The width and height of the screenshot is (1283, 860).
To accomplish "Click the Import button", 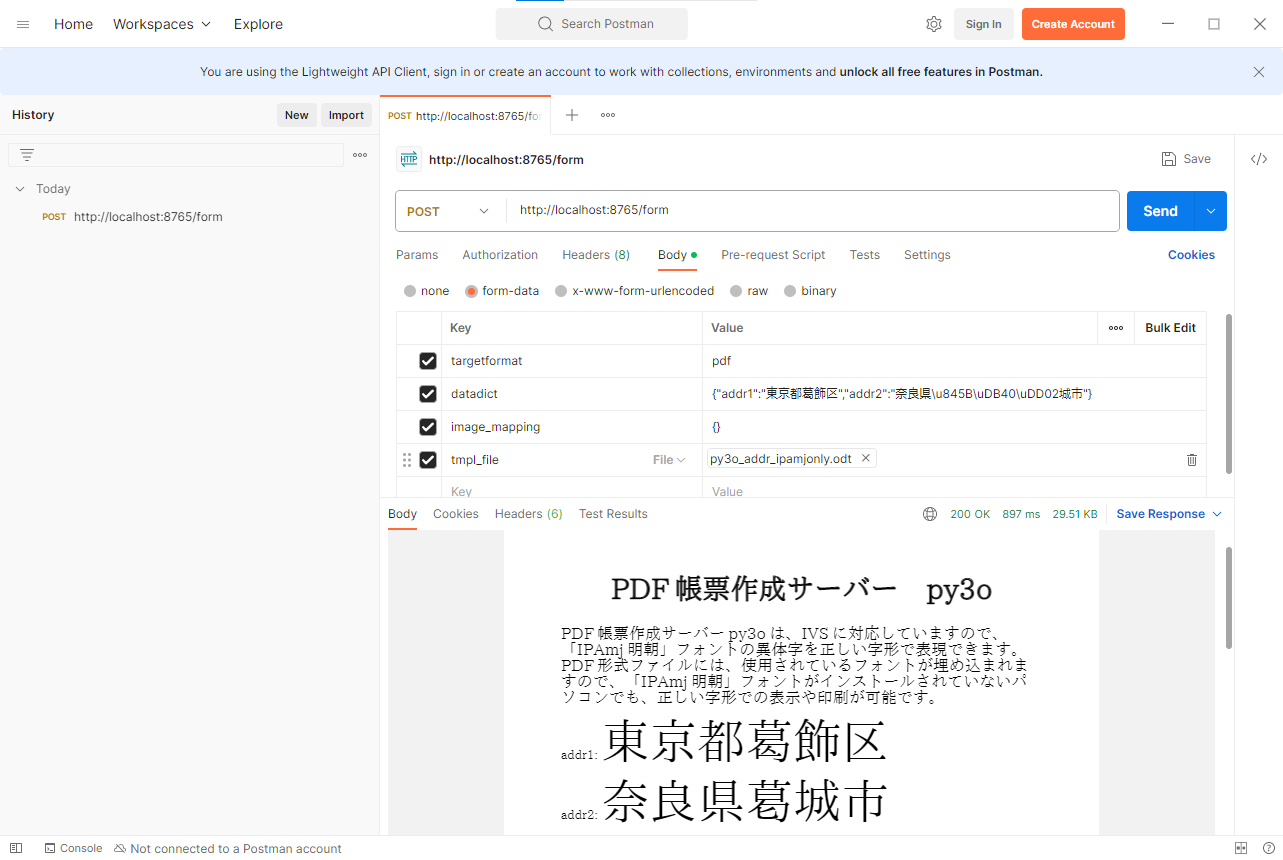I will click(x=346, y=115).
